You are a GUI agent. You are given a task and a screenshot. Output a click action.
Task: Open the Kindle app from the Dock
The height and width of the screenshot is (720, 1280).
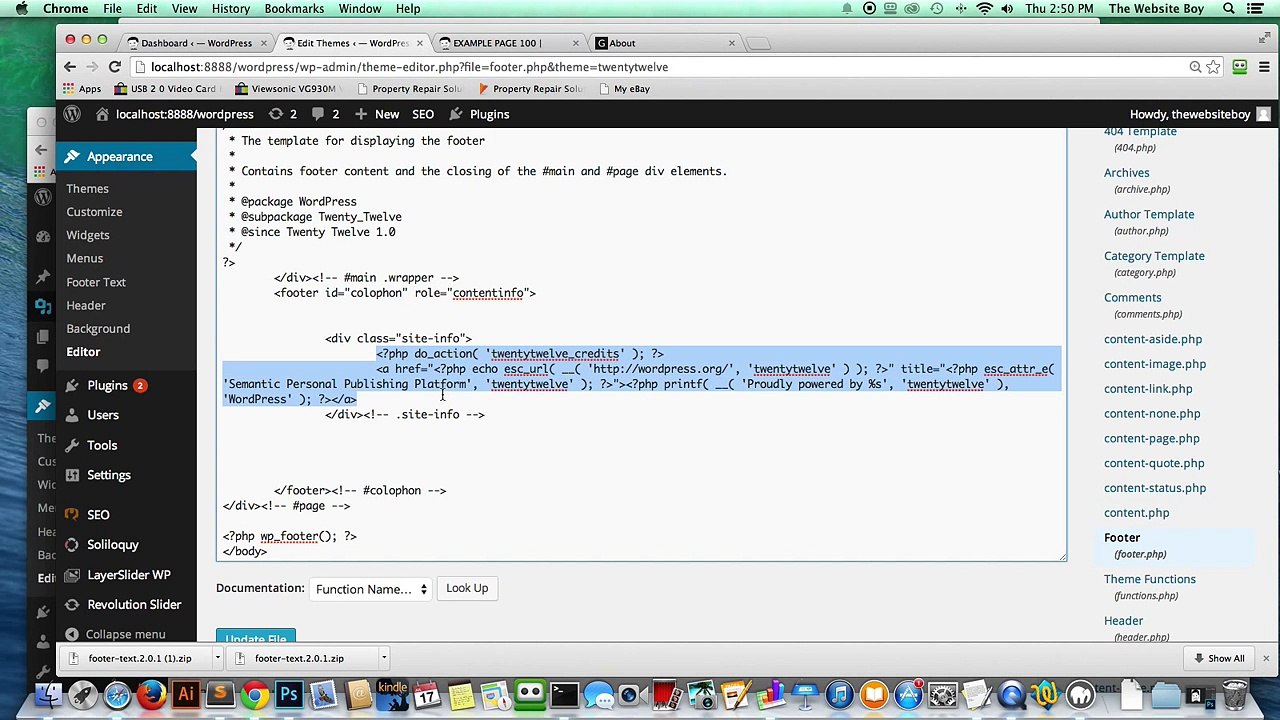click(392, 694)
